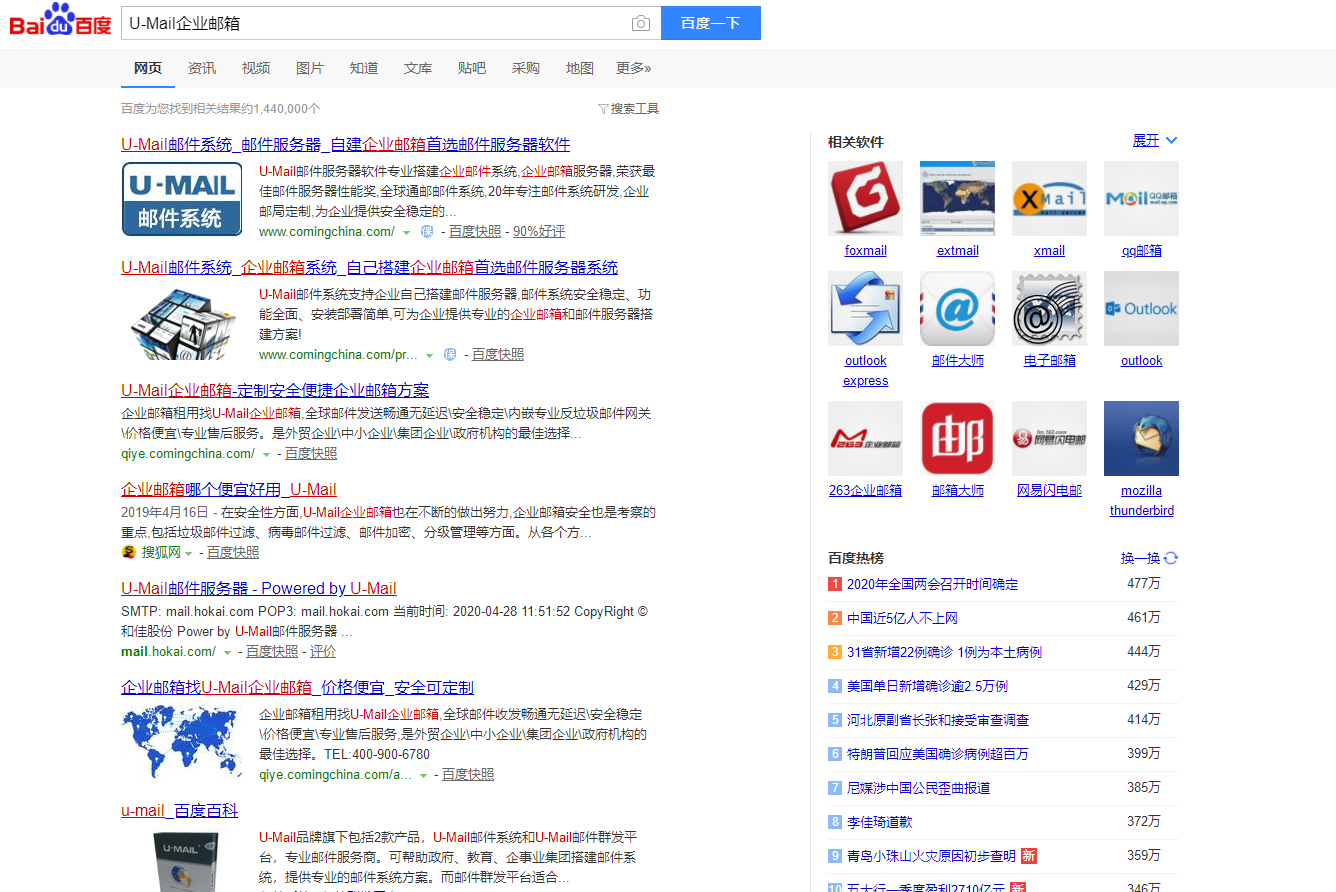Open the 90%好评 rating link
The height and width of the screenshot is (892, 1336).
pyautogui.click(x=539, y=232)
